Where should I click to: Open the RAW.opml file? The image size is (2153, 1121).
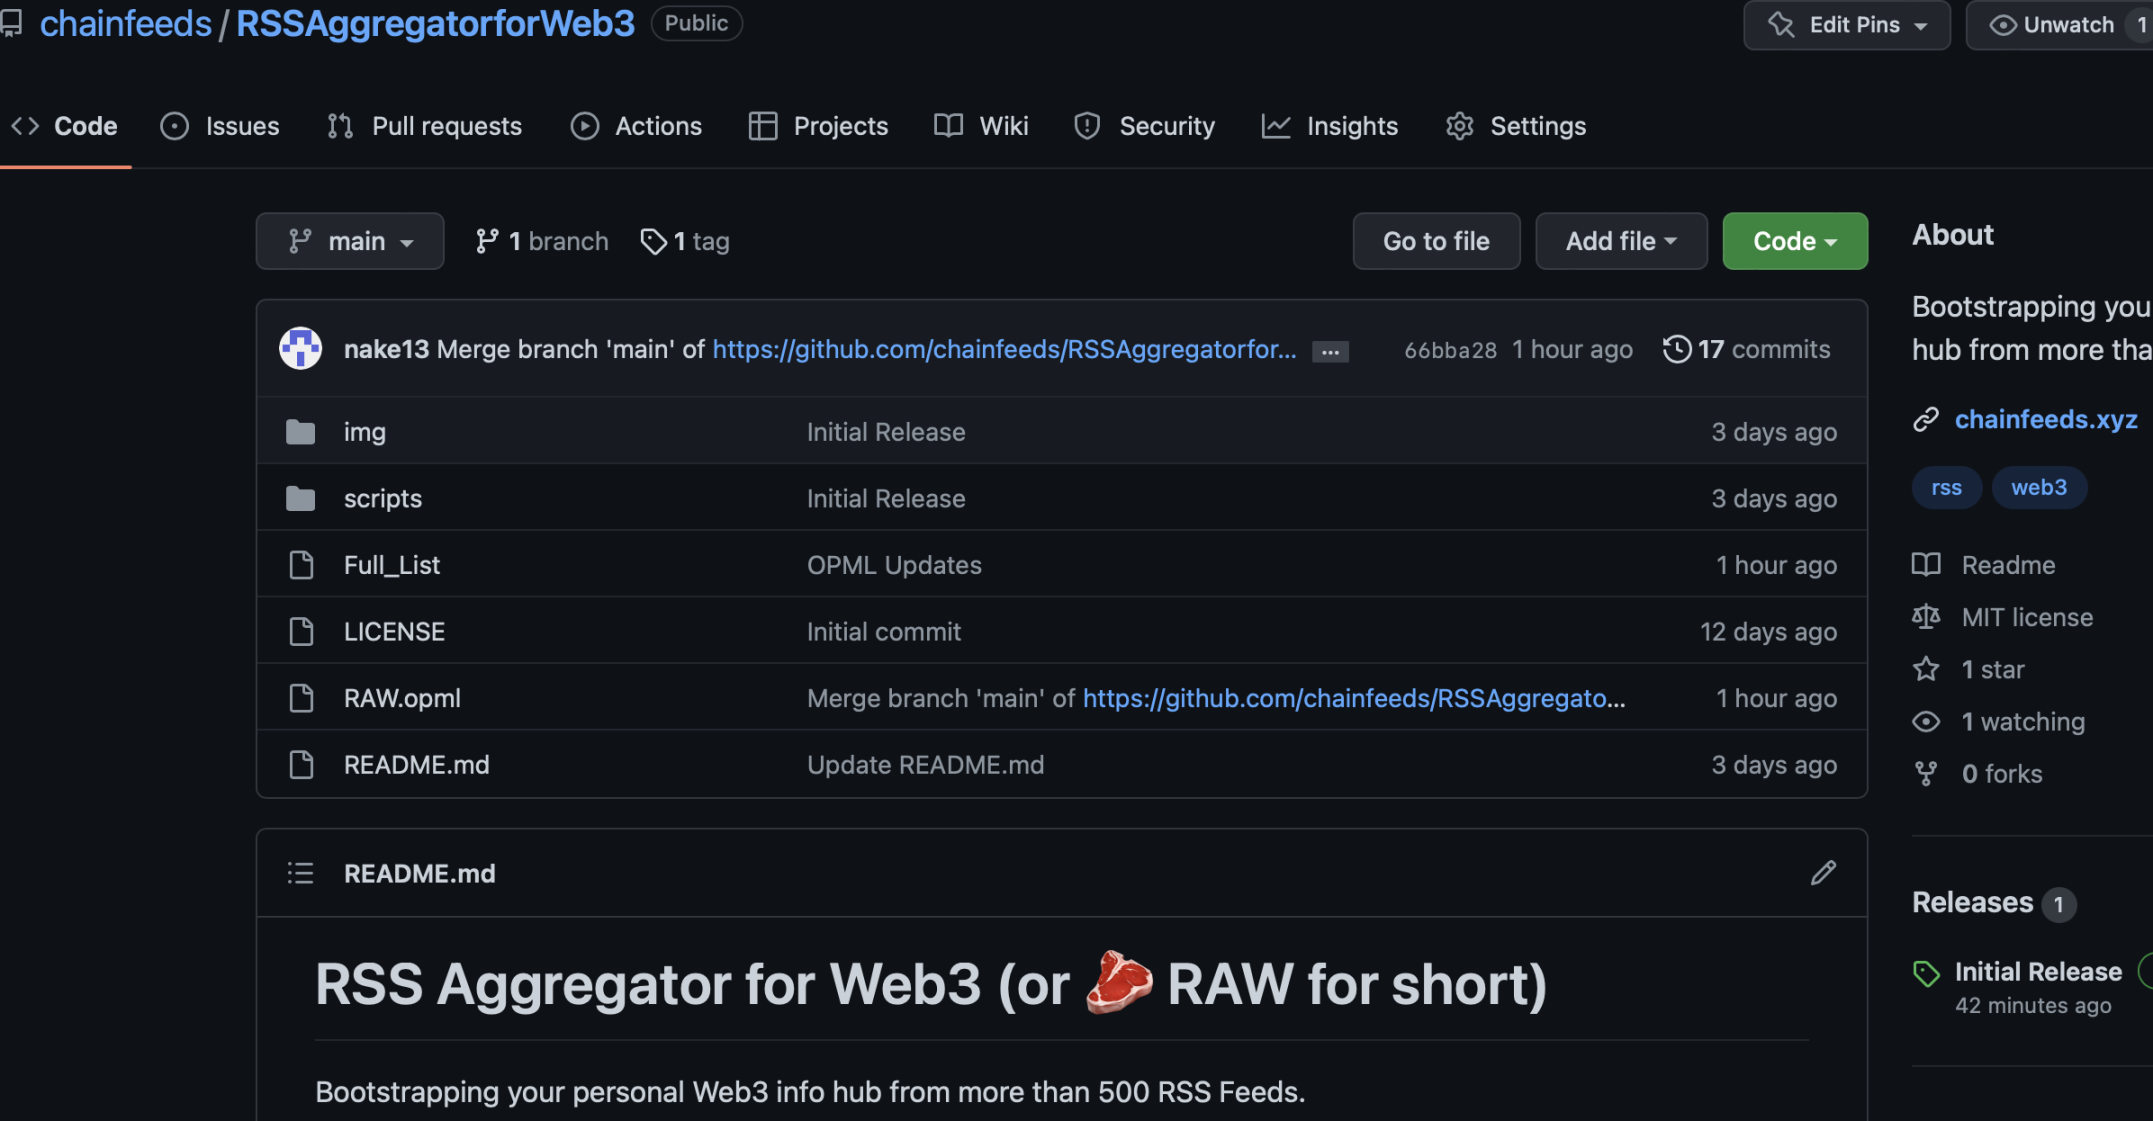tap(402, 698)
